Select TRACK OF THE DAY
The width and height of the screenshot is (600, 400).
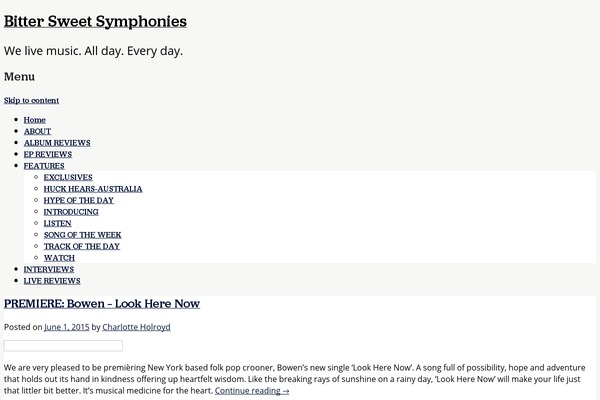click(x=82, y=246)
